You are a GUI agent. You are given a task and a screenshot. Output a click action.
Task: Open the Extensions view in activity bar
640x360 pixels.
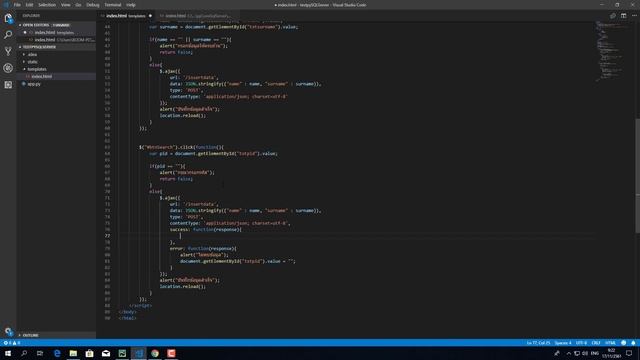[x=8, y=85]
